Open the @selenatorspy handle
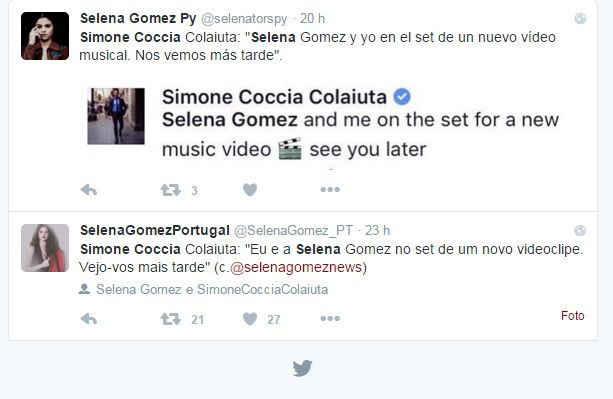The width and height of the screenshot is (613, 399). point(244,18)
